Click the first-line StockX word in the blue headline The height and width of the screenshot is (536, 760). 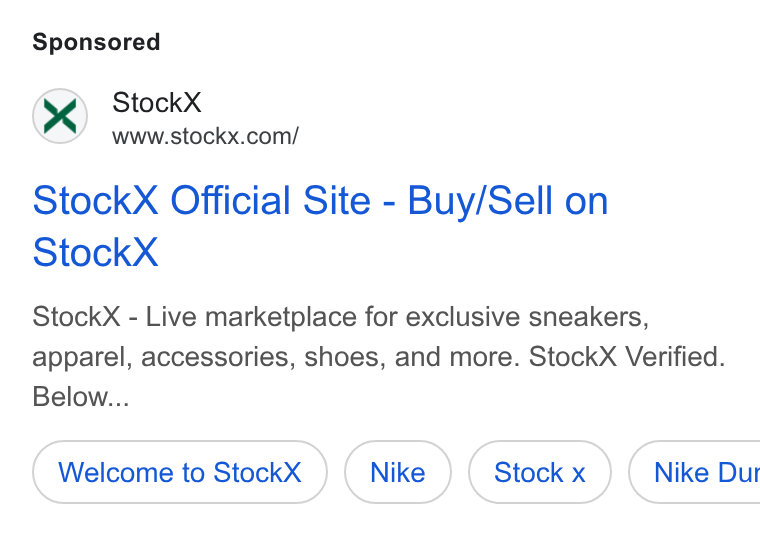pyautogui.click(x=95, y=201)
